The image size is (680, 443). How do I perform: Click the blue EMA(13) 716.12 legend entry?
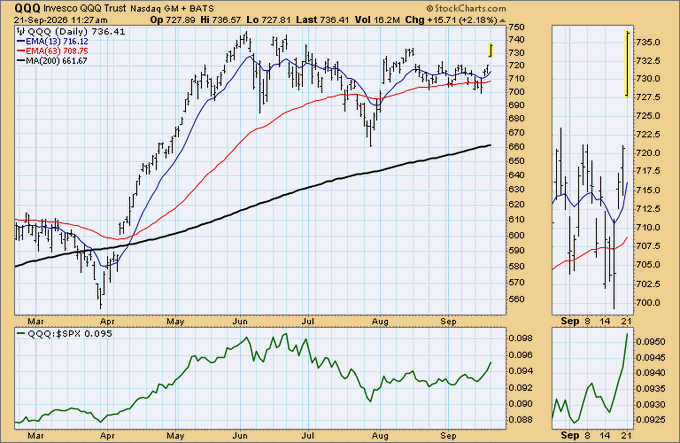point(52,42)
